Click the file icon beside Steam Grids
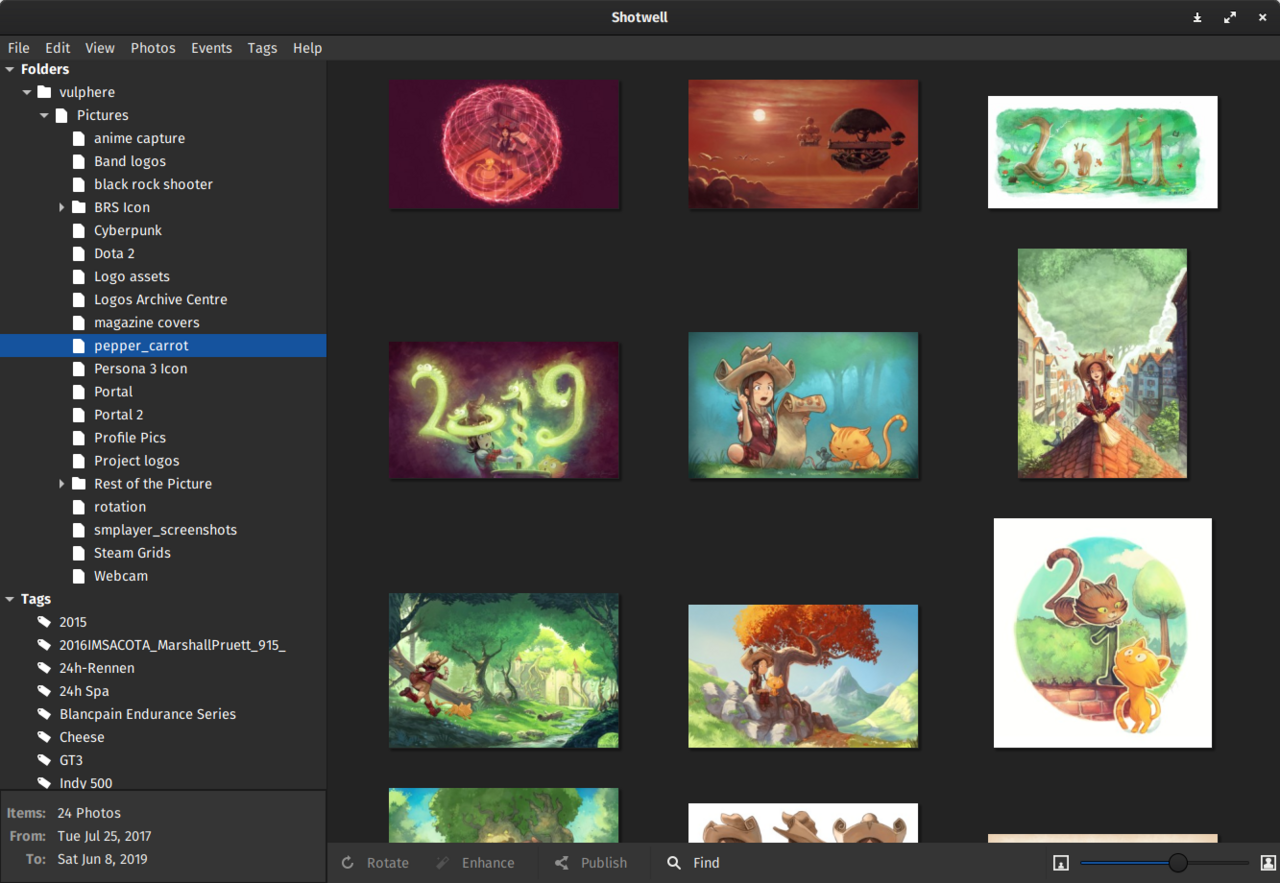Viewport: 1280px width, 883px height. 79,553
